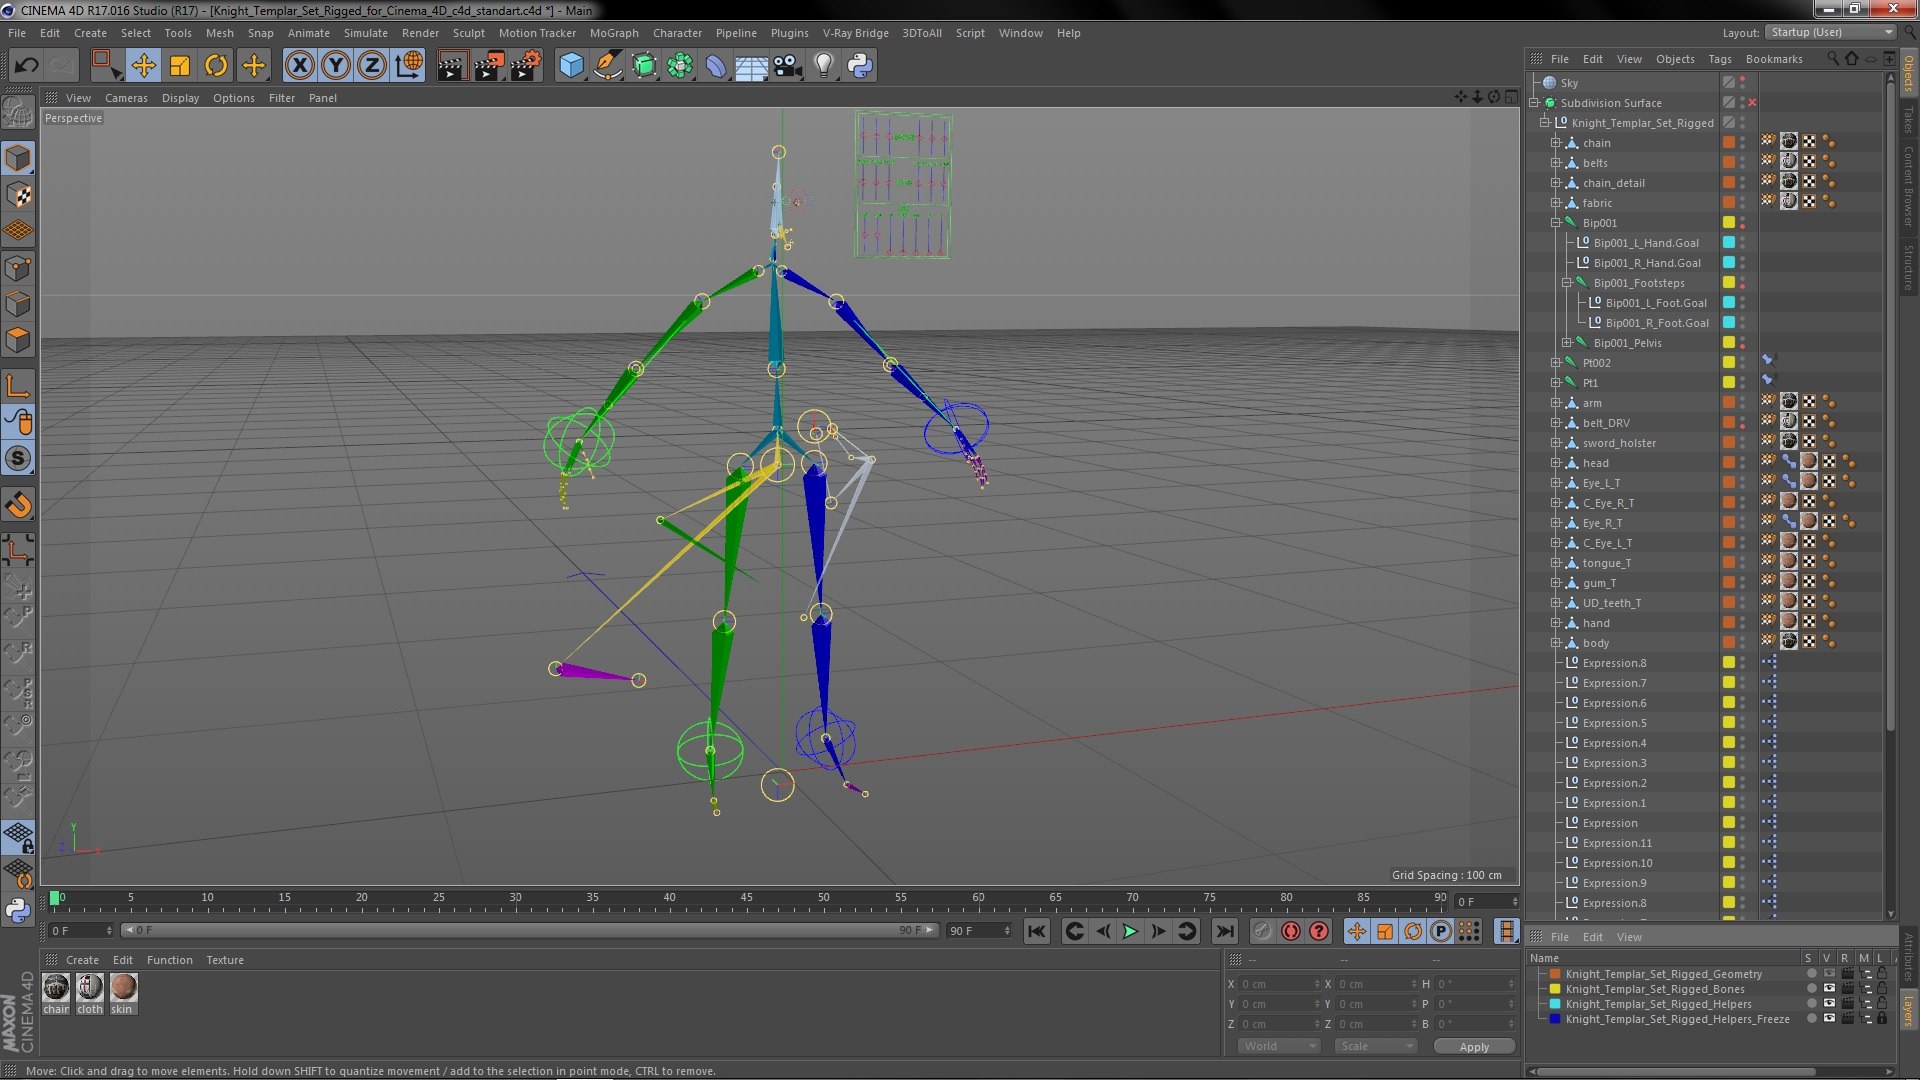Image resolution: width=1920 pixels, height=1080 pixels.
Task: Click the Python icon in top toolbar
Action: (860, 66)
